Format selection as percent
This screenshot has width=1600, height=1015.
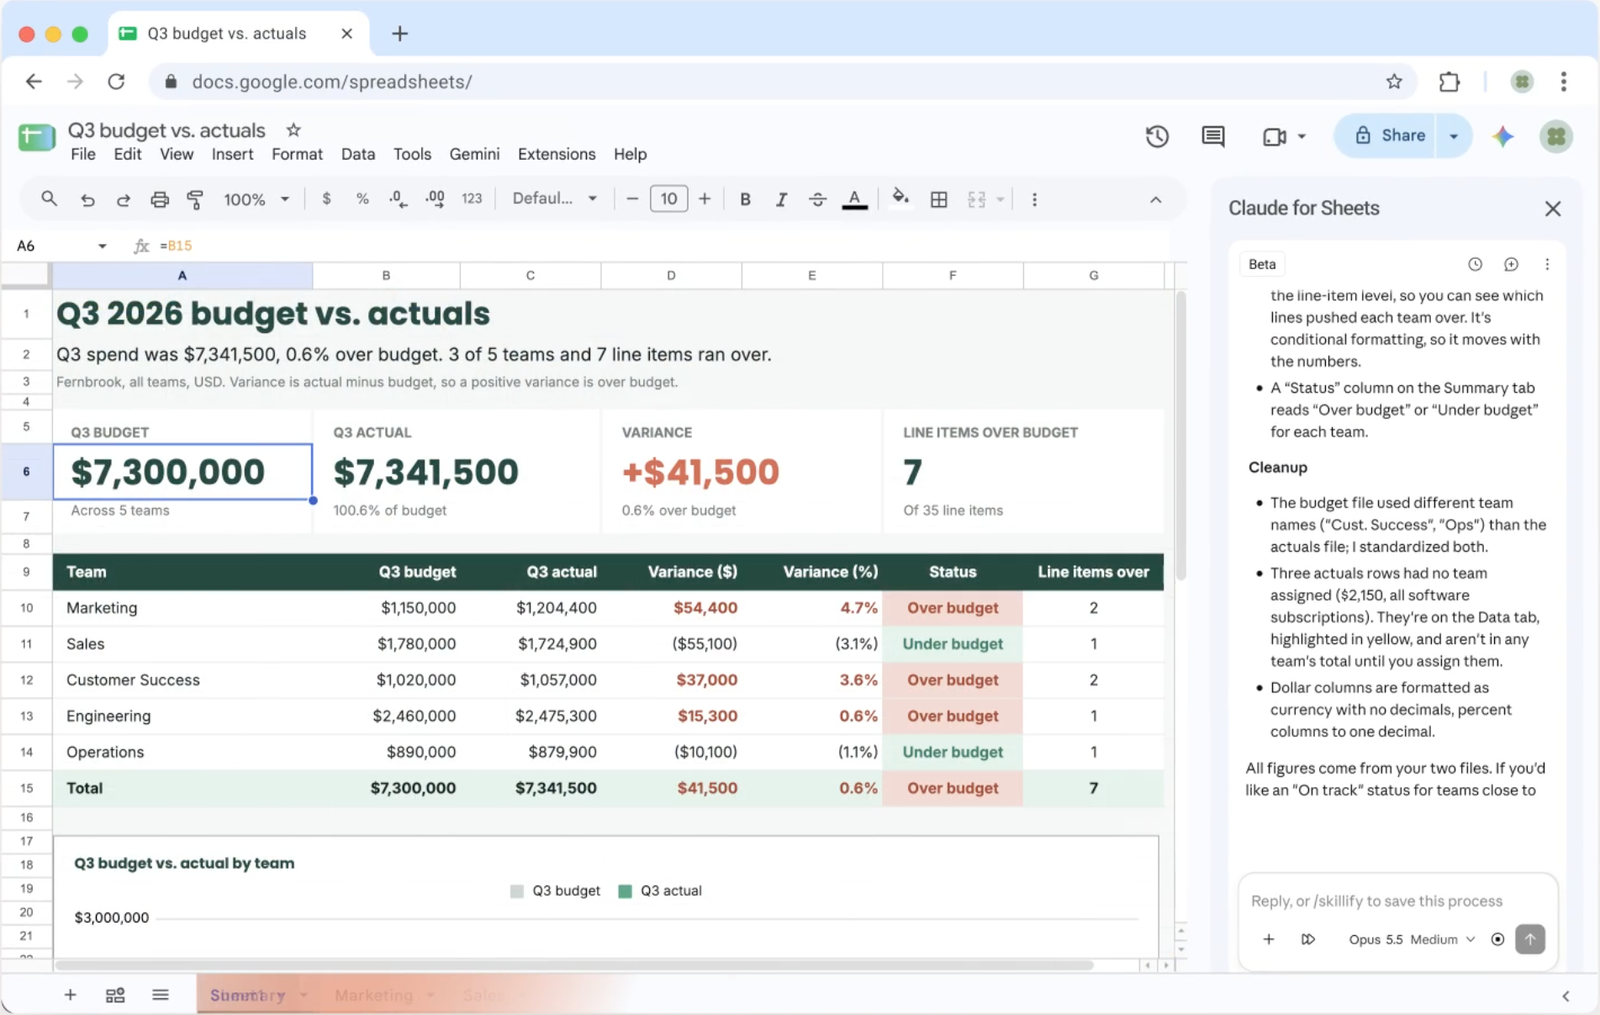(x=362, y=199)
